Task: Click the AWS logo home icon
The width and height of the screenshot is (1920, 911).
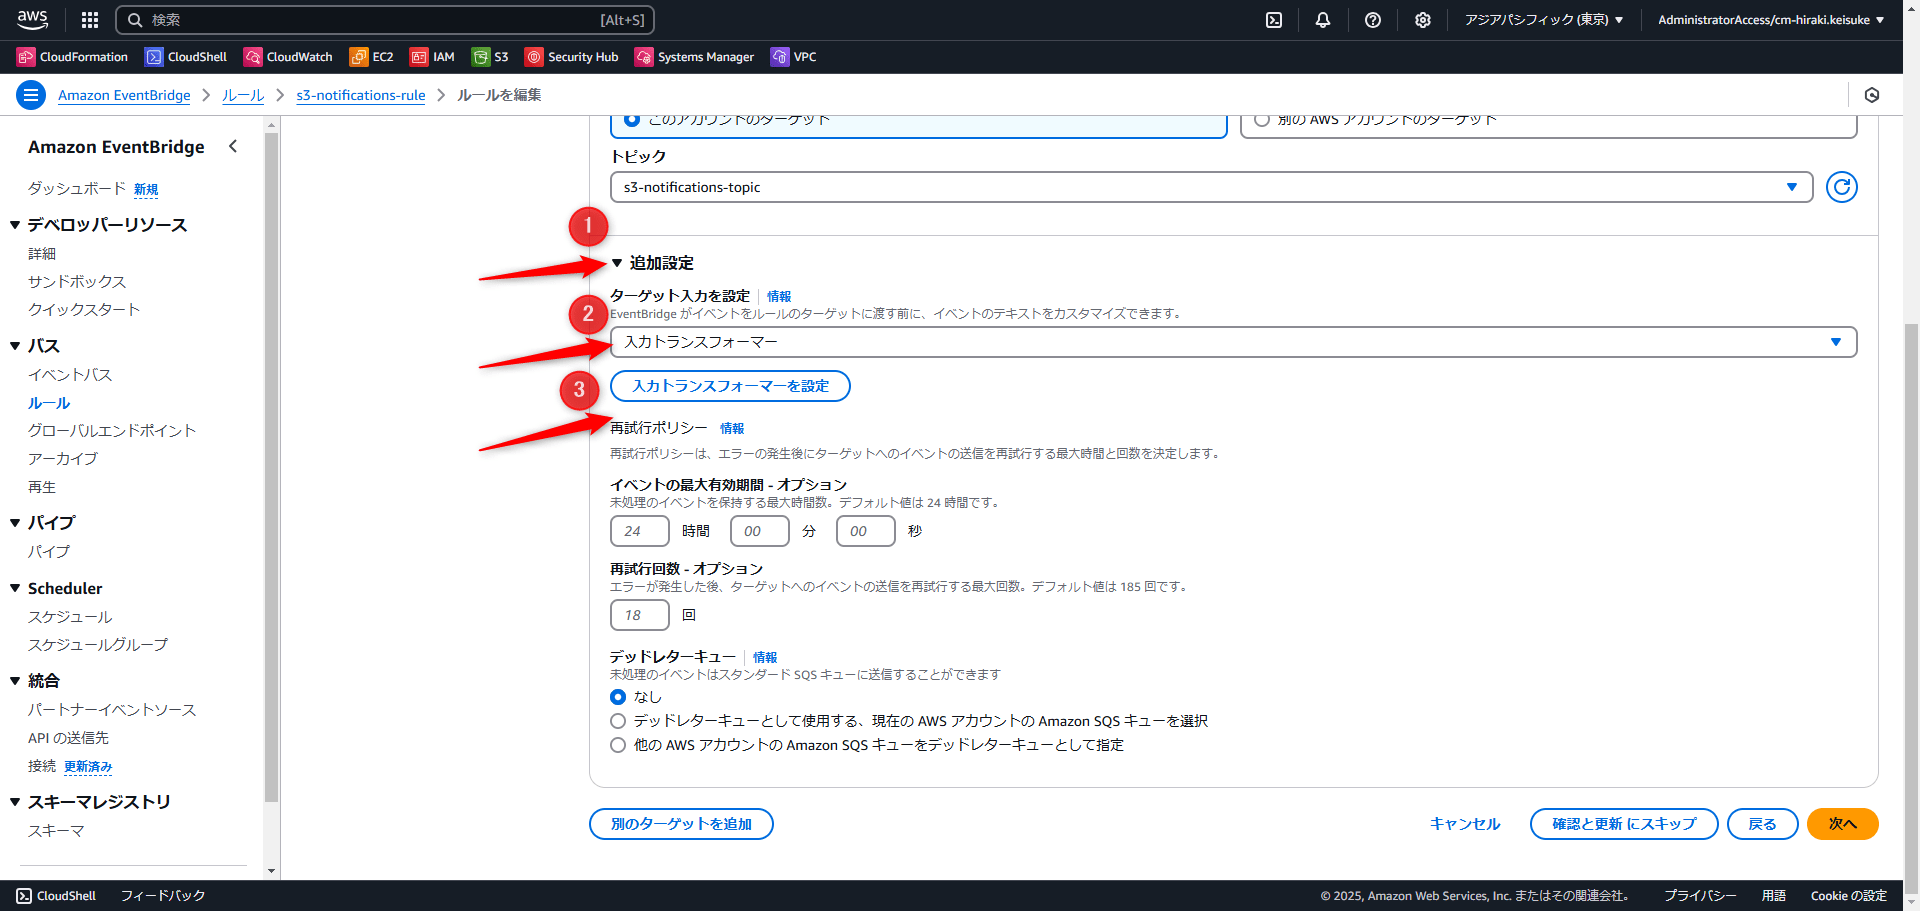Action: tap(32, 19)
